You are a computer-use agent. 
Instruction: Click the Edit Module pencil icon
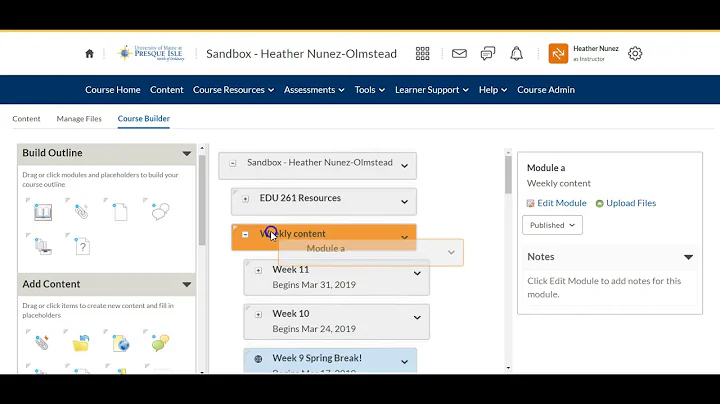click(530, 203)
